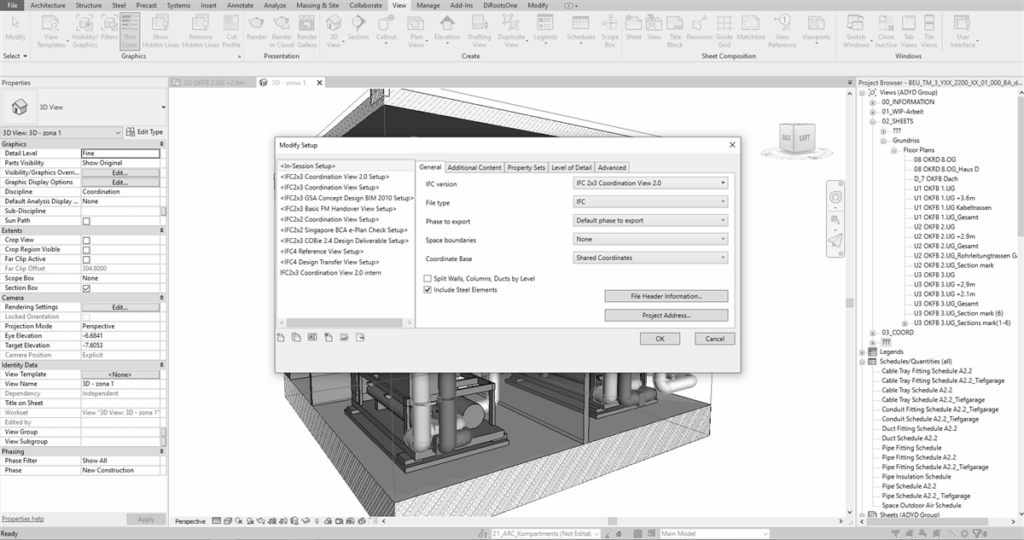Open the Phase to export dropdown
Viewport: 1024px width, 540px height.
pos(650,221)
